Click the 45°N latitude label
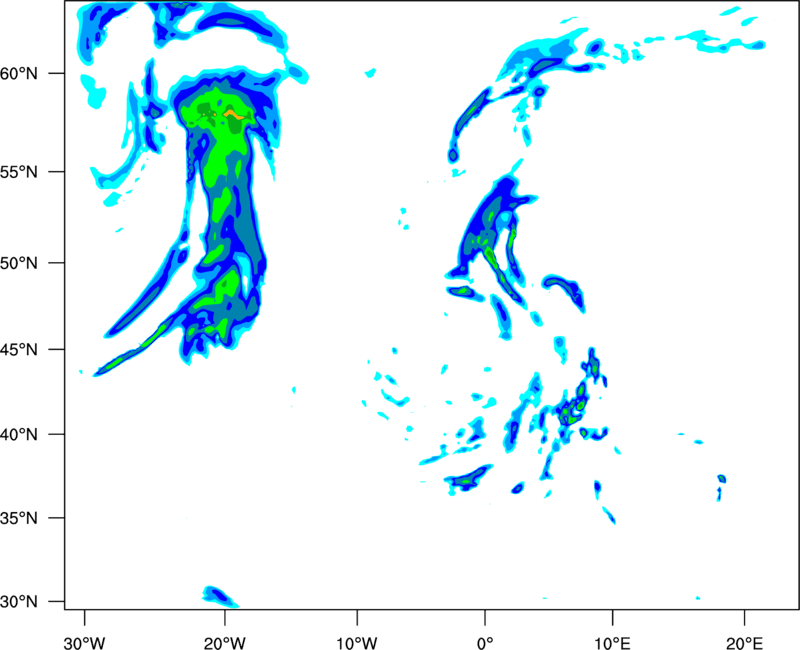 click(19, 350)
